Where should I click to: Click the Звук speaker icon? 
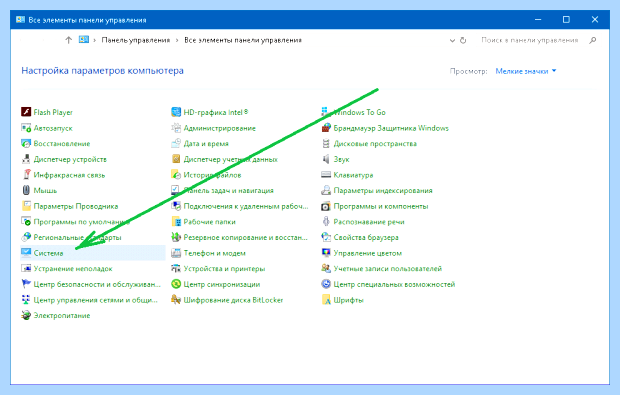coord(326,159)
